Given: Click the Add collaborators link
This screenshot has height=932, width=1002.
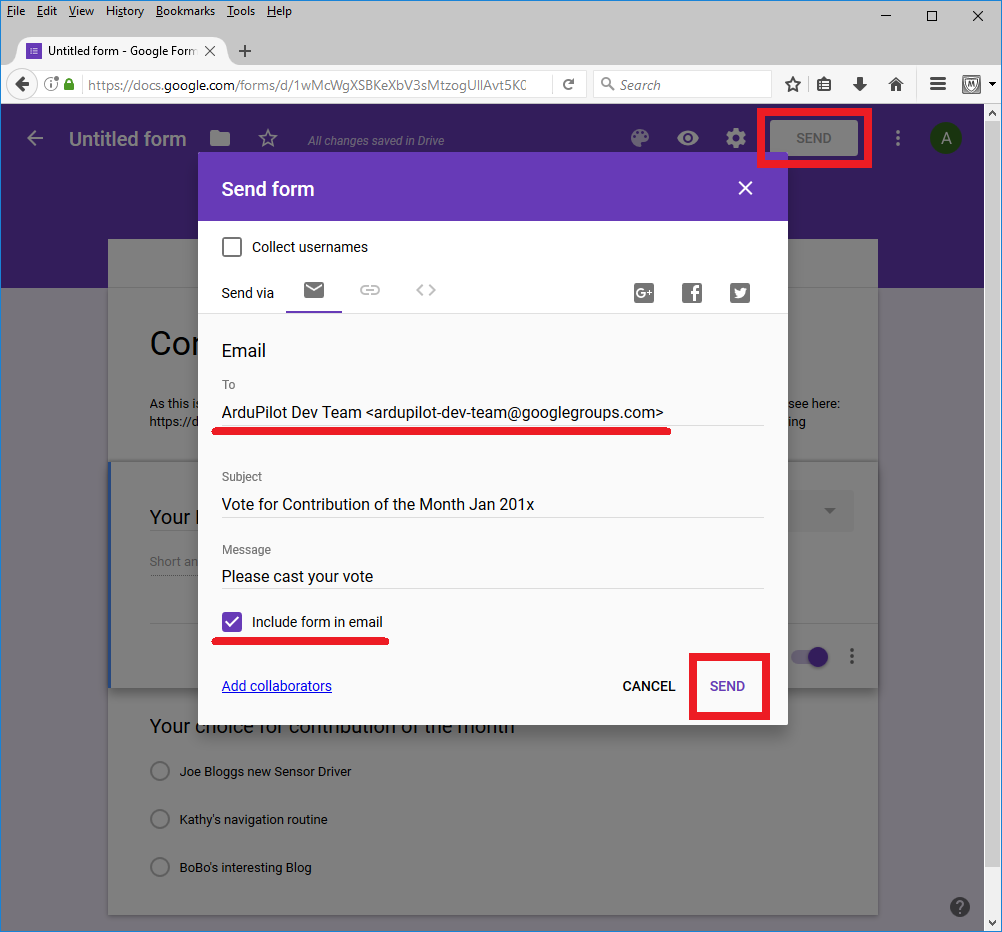Looking at the screenshot, I should click(277, 686).
